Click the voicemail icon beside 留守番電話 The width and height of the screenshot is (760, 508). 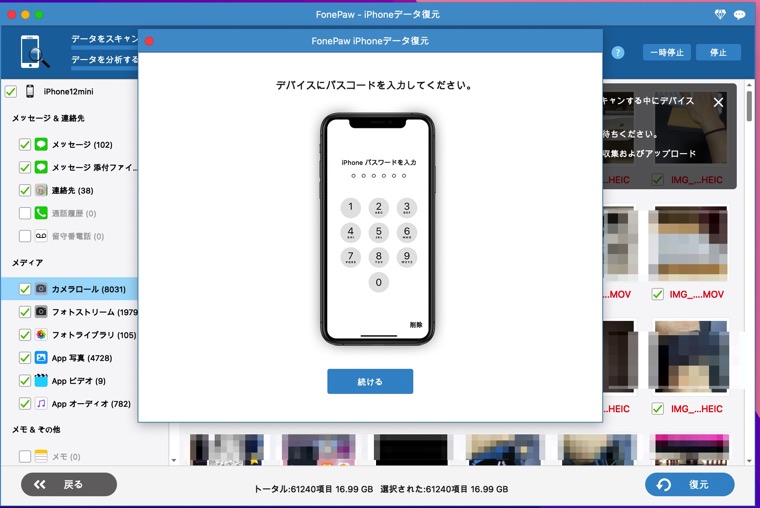coord(41,236)
